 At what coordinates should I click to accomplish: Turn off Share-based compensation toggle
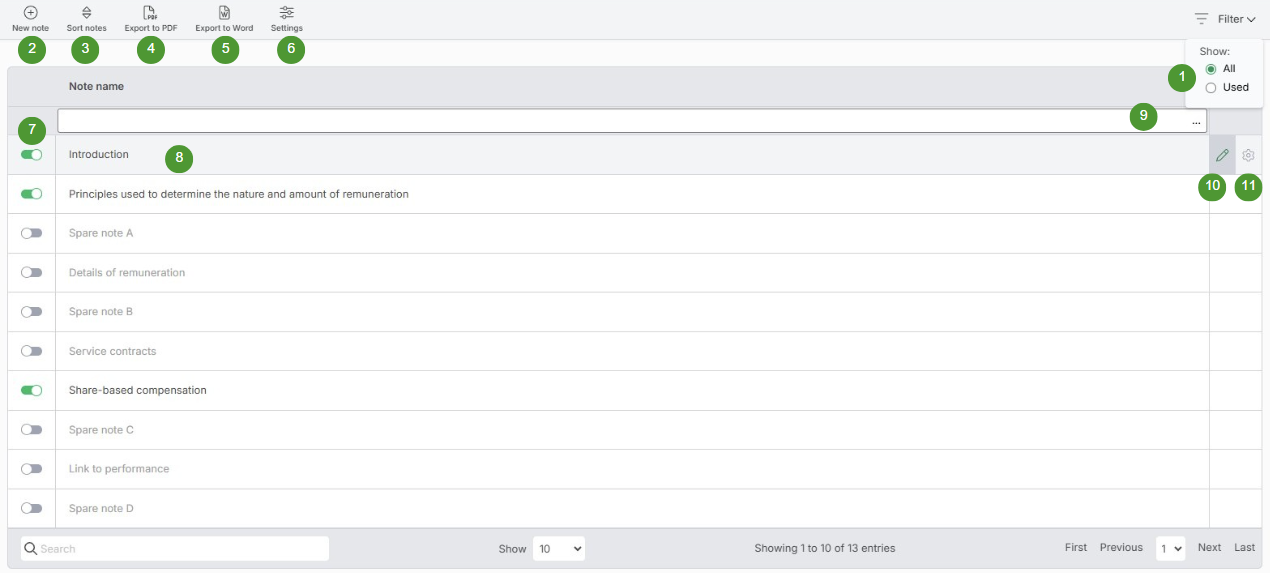coord(32,390)
